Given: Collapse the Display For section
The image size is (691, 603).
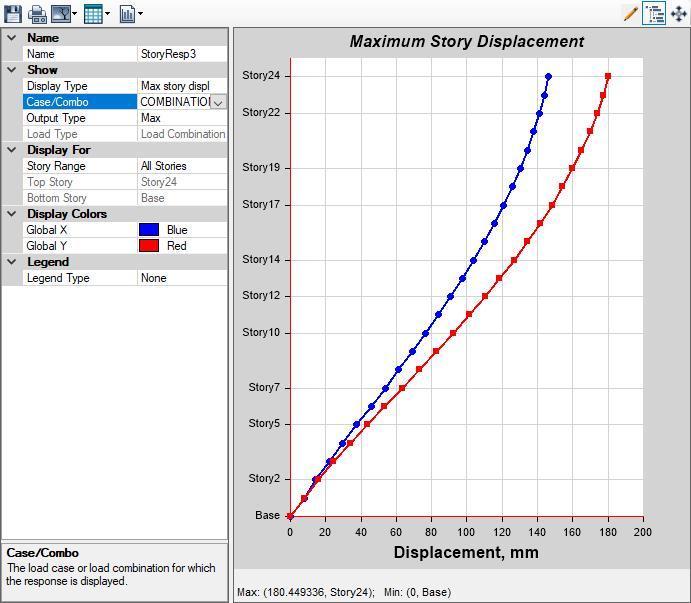Looking at the screenshot, I should [12, 150].
